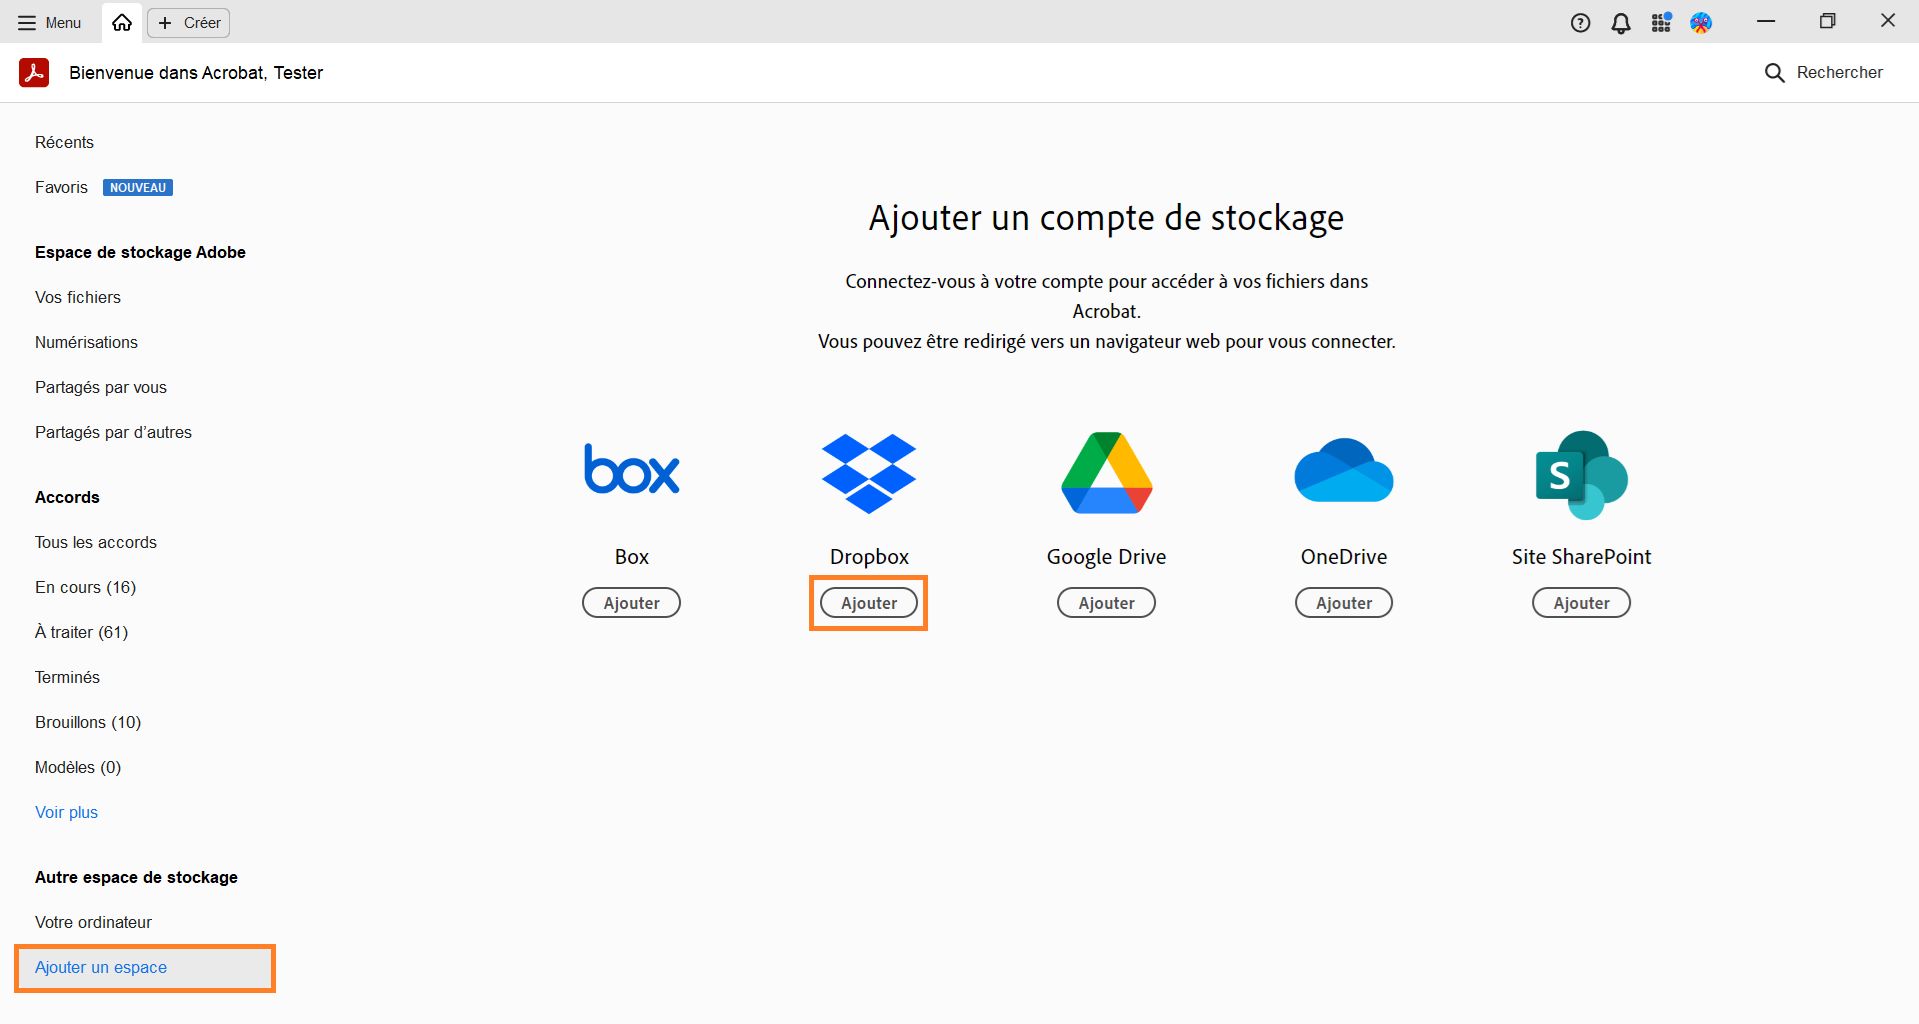Open the profile avatar menu
The width and height of the screenshot is (1919, 1024).
[1700, 22]
